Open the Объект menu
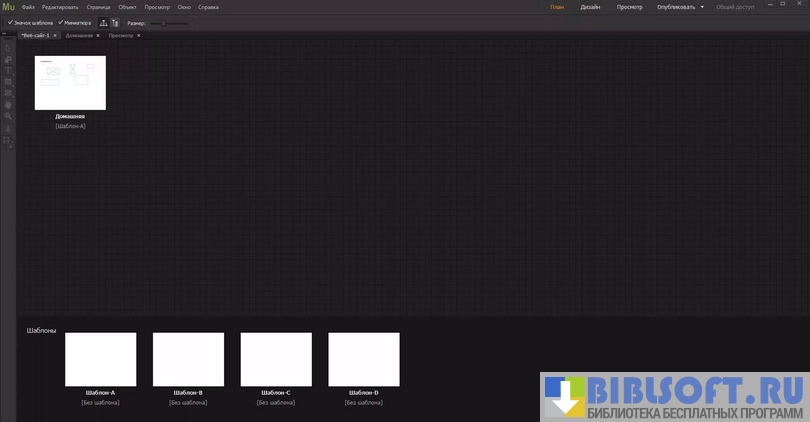 click(127, 7)
